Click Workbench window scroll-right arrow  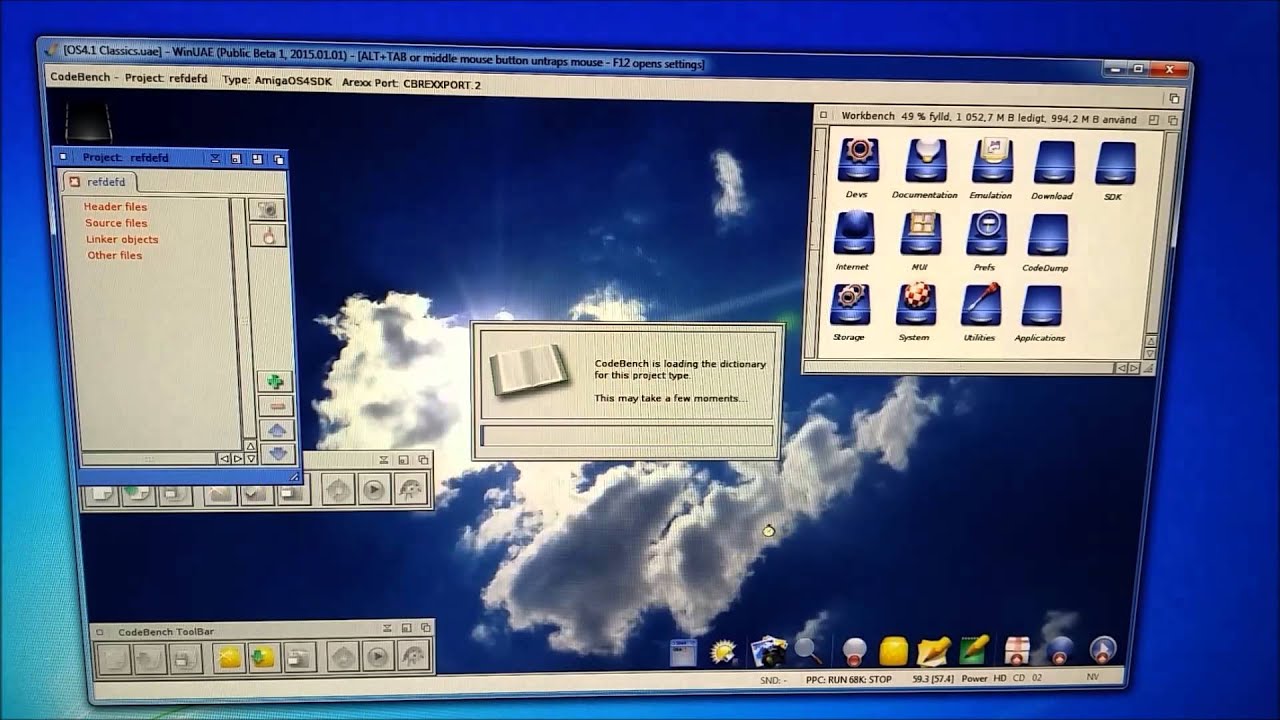(1134, 368)
